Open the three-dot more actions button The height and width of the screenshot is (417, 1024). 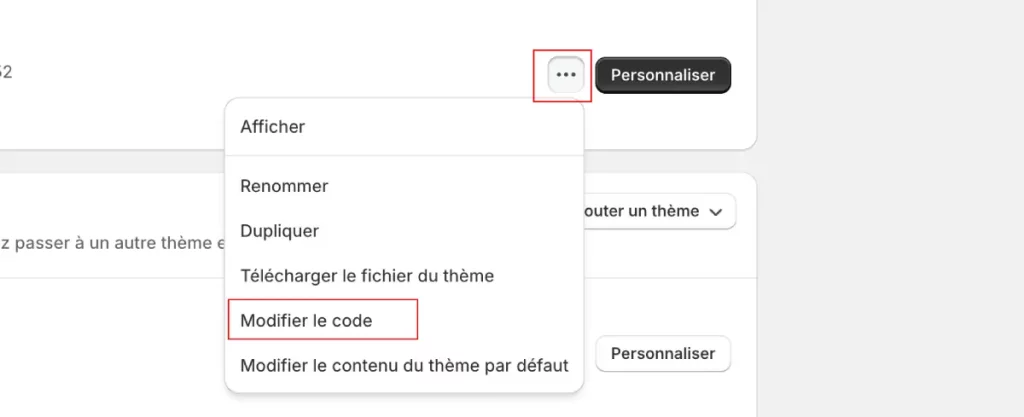pyautogui.click(x=566, y=75)
